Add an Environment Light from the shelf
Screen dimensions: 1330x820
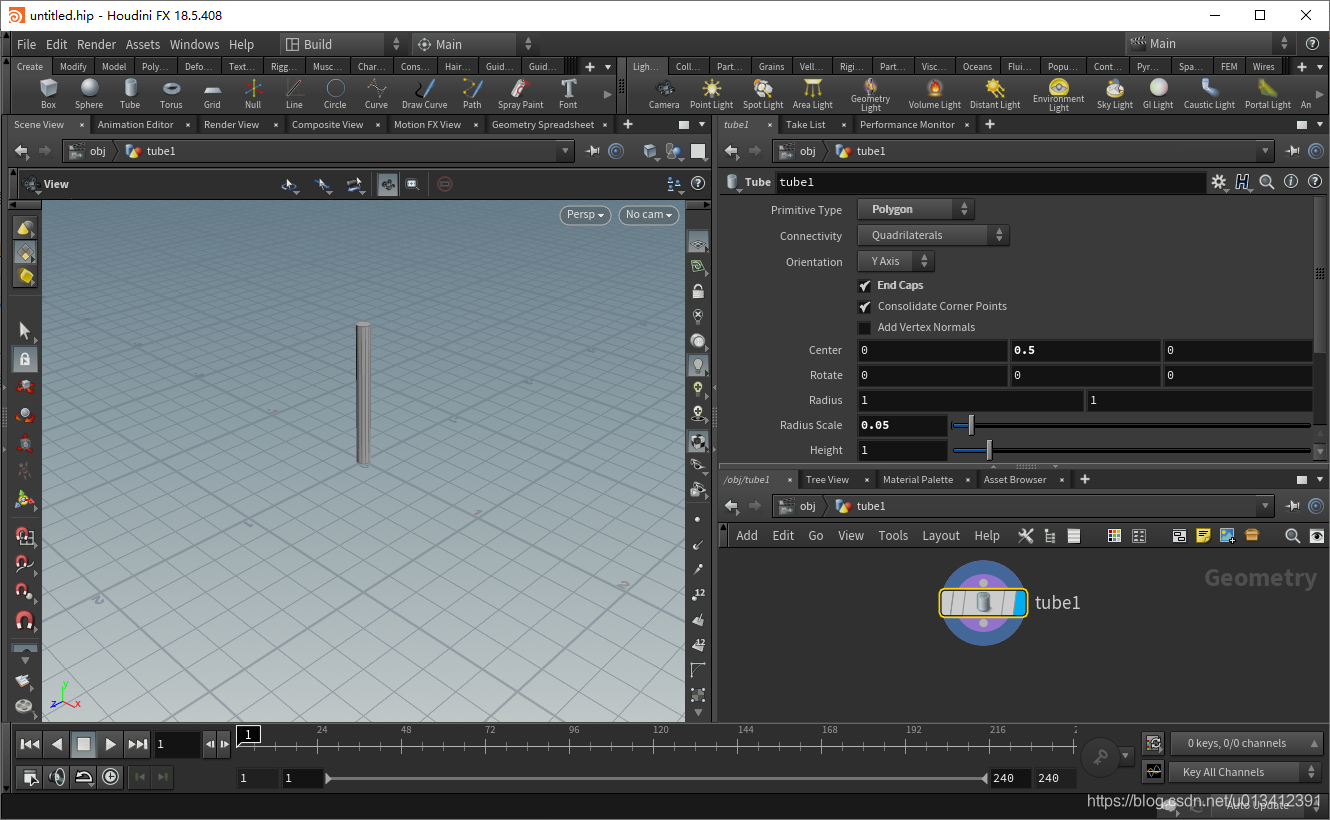click(x=1059, y=94)
